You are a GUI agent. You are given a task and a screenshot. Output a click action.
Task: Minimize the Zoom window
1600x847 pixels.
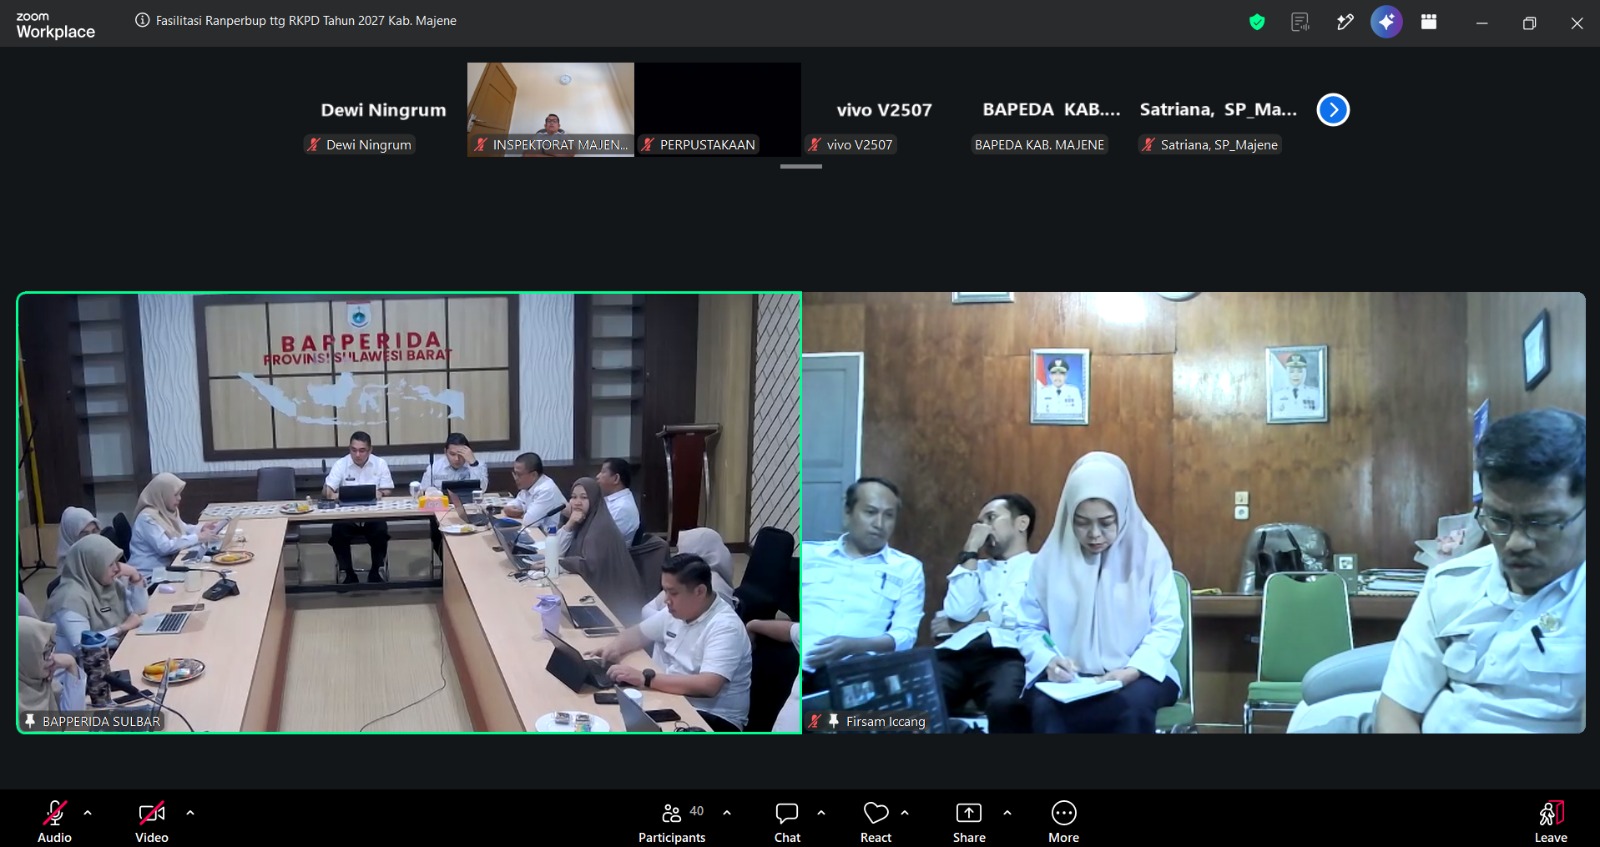click(x=1482, y=23)
